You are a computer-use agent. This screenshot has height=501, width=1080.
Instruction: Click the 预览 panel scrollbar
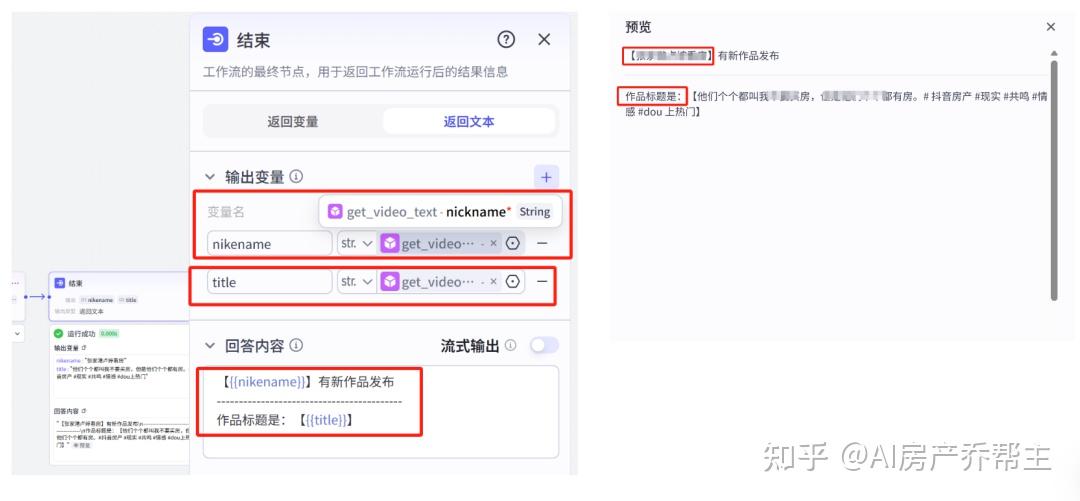pos(1054,179)
